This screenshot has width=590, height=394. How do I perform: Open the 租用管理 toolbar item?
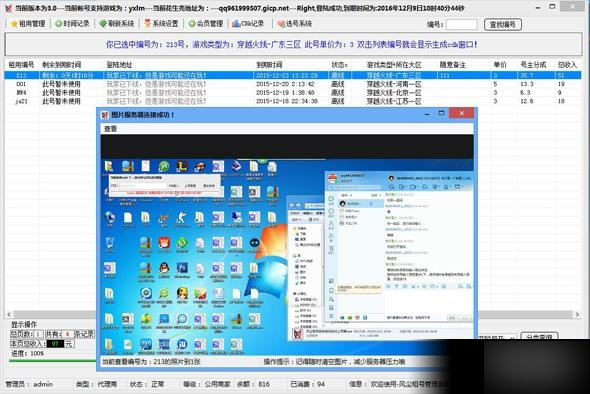(x=28, y=24)
